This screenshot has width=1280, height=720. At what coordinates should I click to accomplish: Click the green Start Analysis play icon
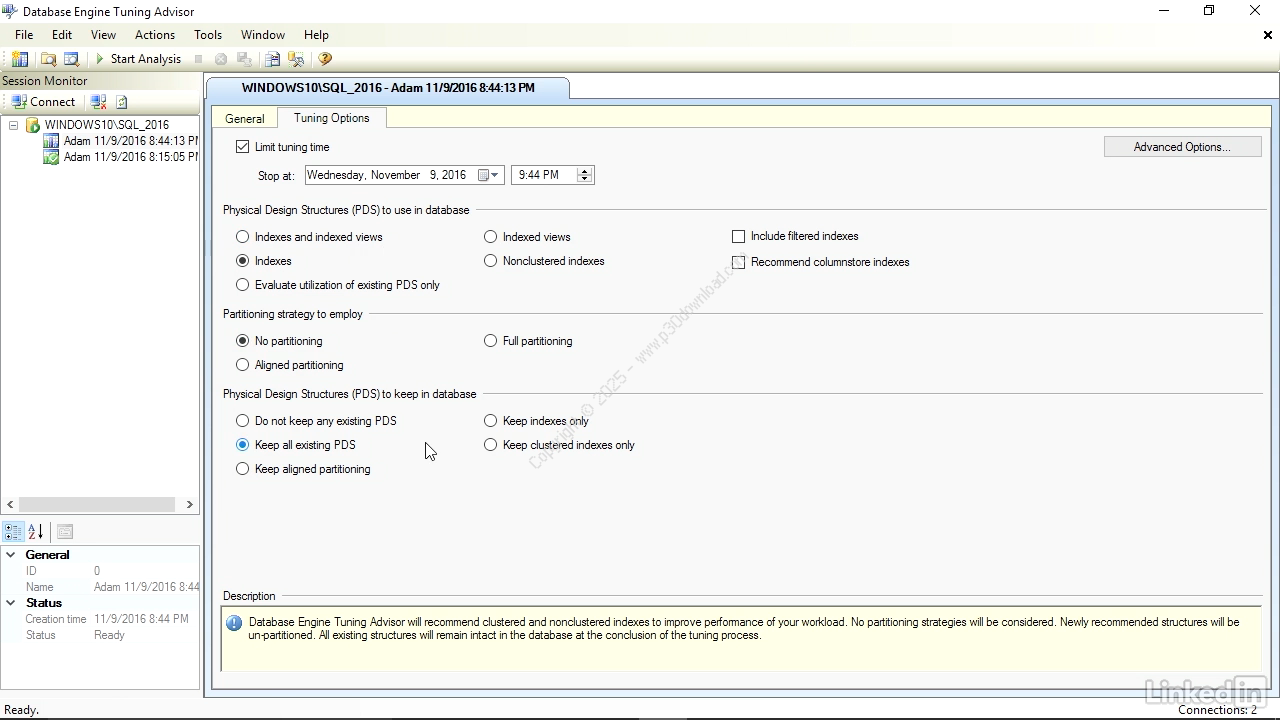(x=99, y=59)
